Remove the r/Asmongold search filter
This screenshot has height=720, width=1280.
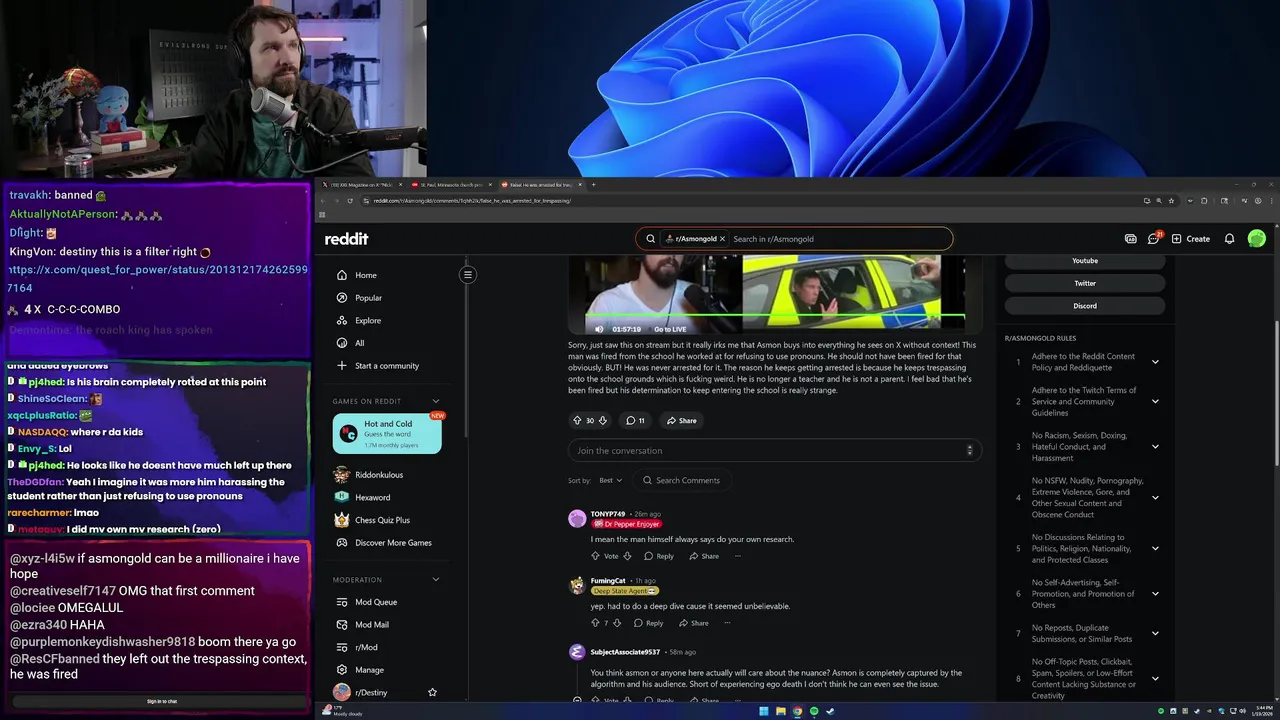click(722, 239)
